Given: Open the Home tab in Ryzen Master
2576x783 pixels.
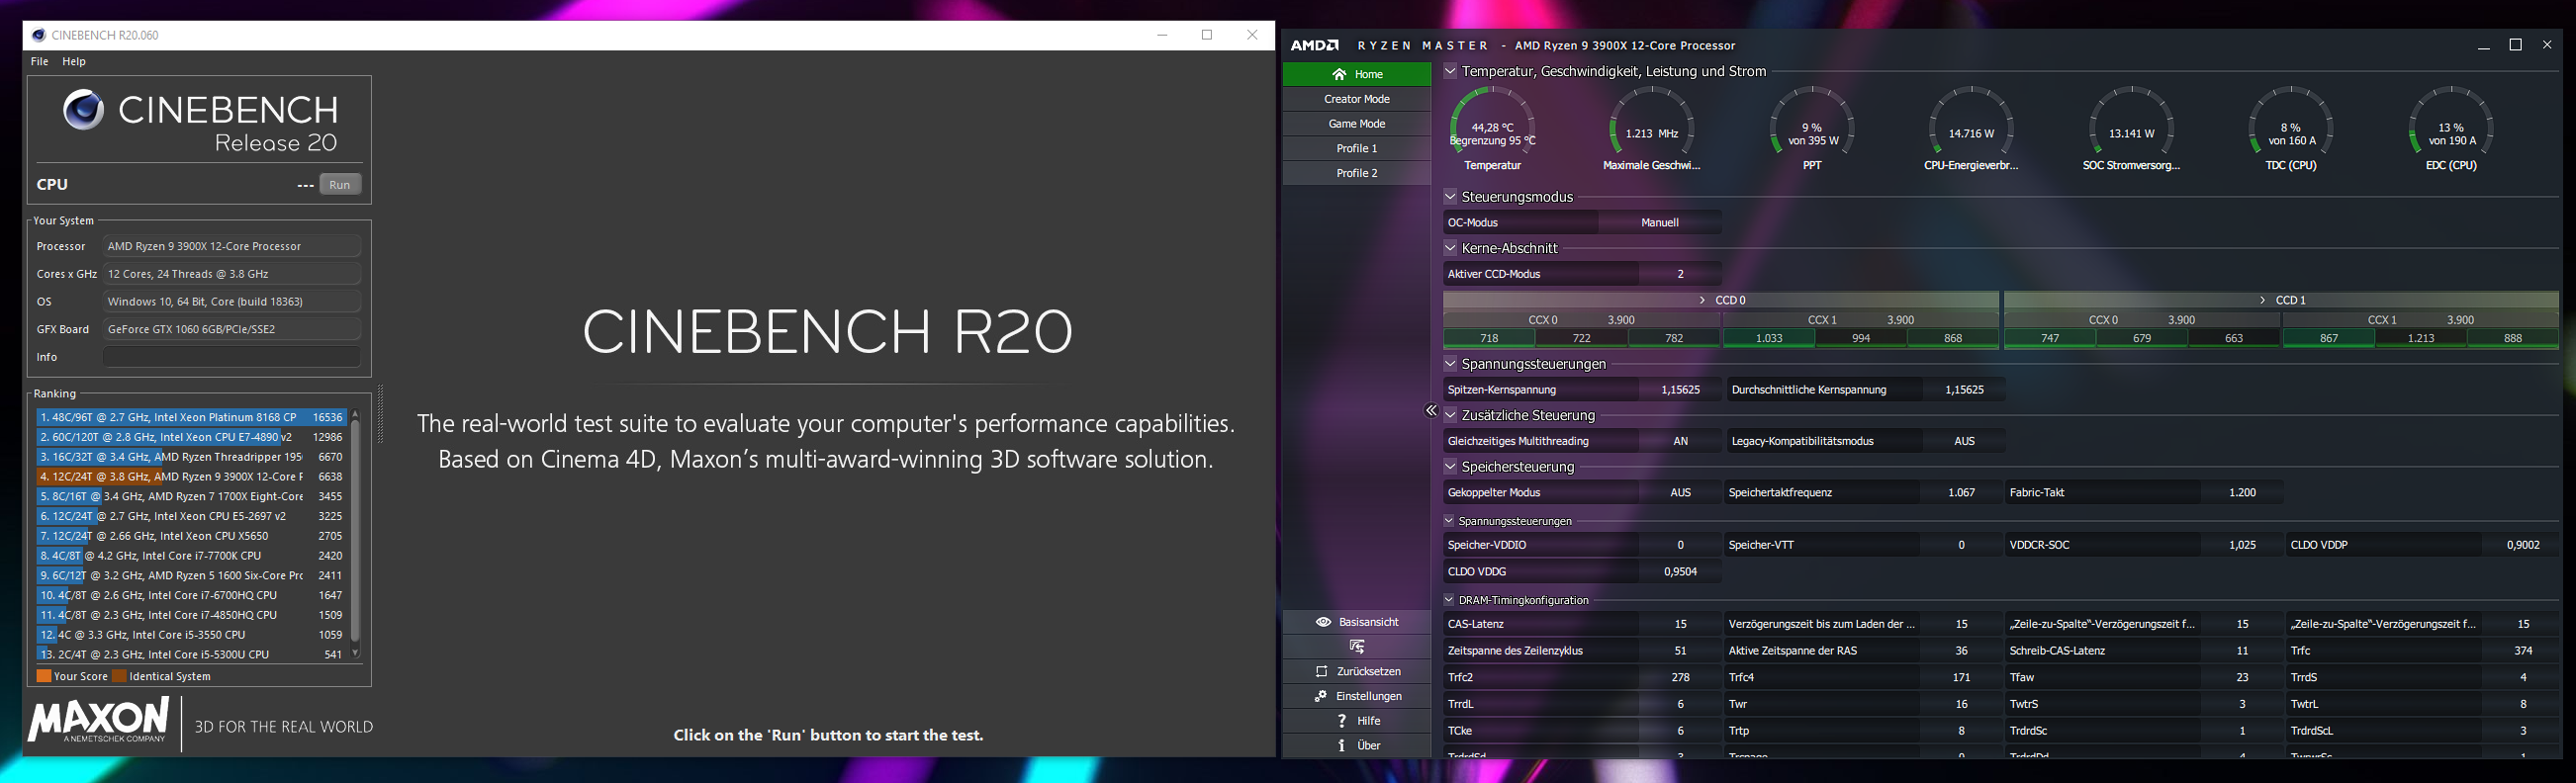Looking at the screenshot, I should [1357, 74].
